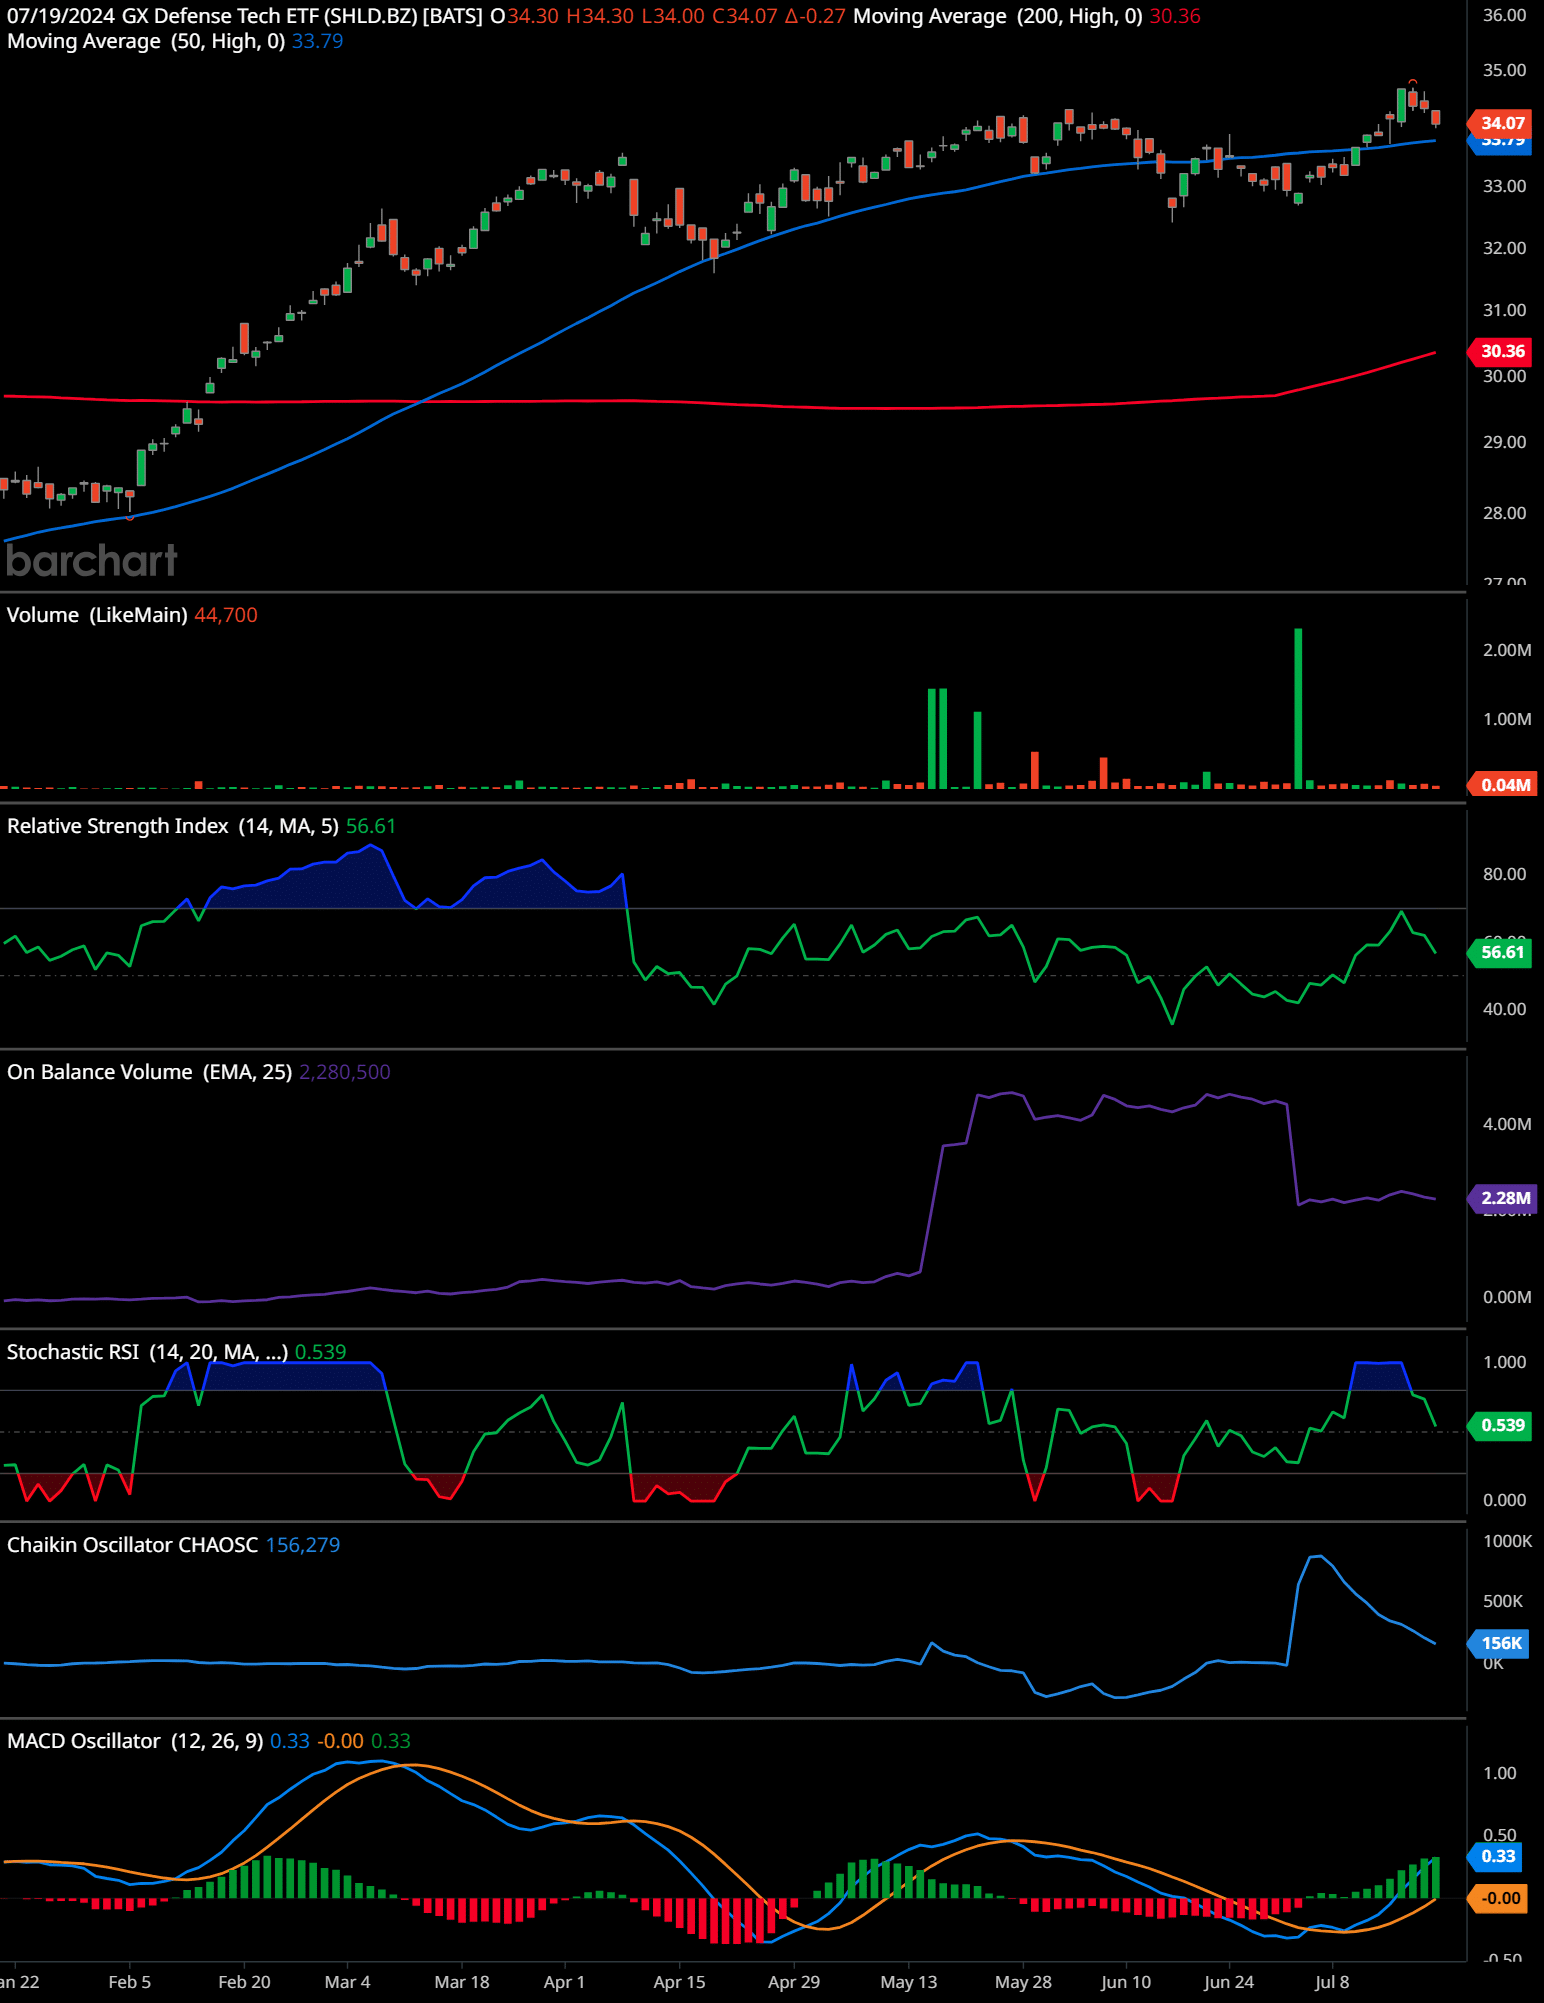Click the Mar 4 date label
The height and width of the screenshot is (2003, 1544).
348,1982
